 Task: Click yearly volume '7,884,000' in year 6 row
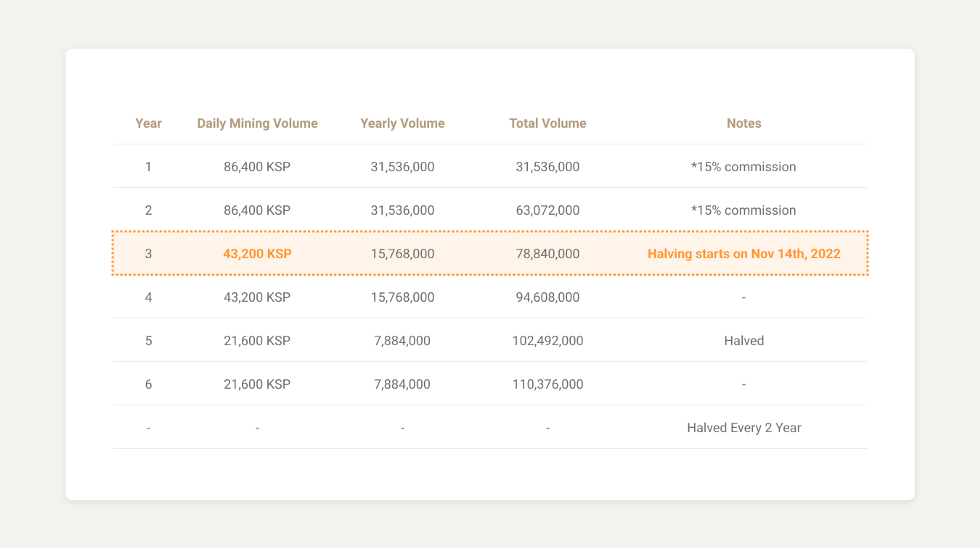pos(402,384)
